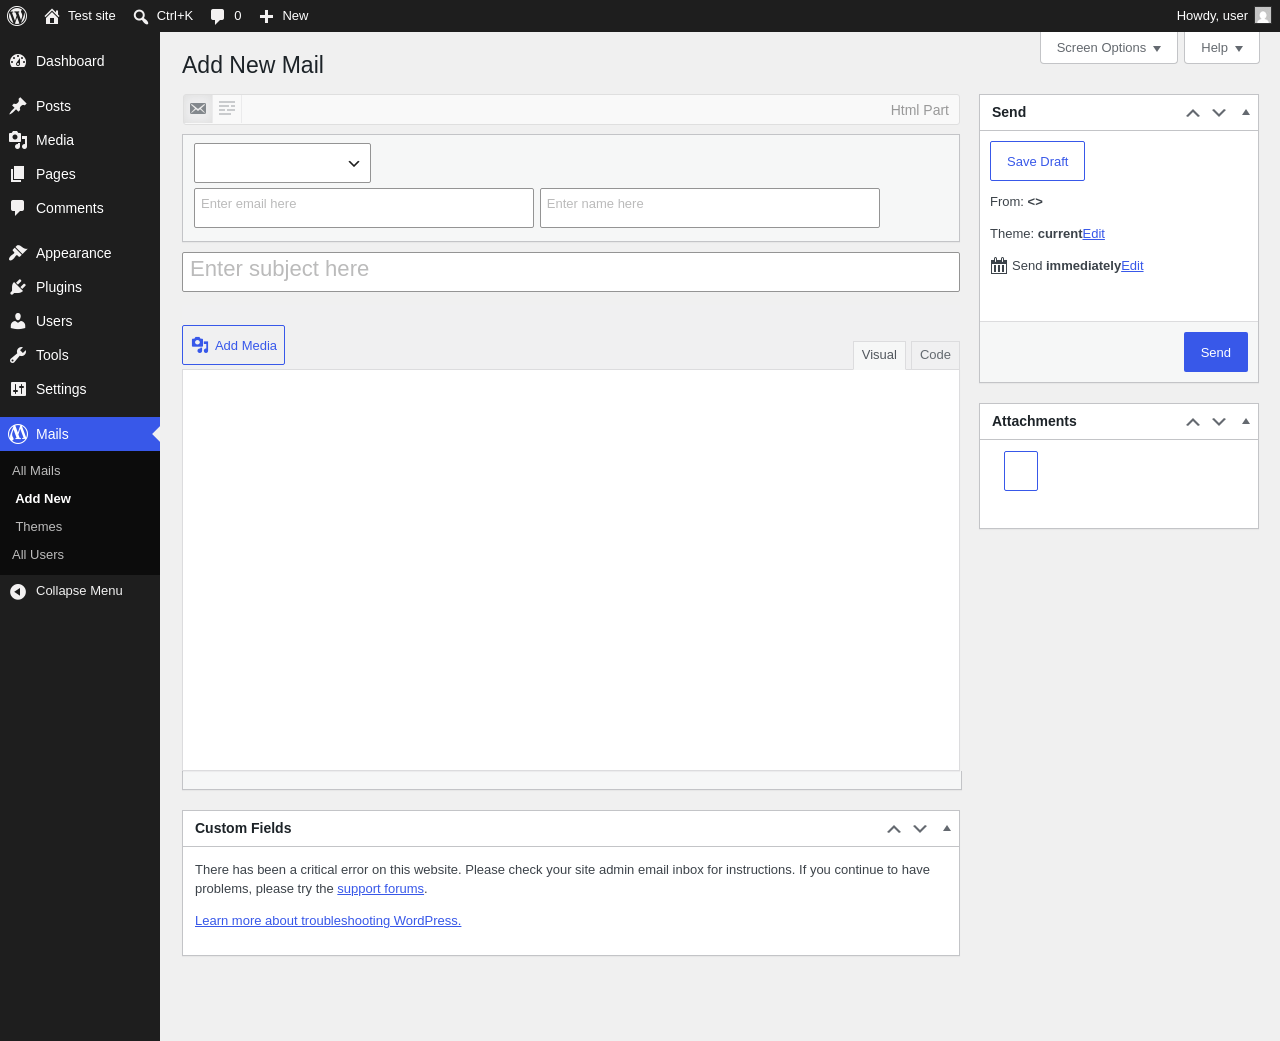
Task: Switch to the plain text part icon
Action: coord(227,108)
